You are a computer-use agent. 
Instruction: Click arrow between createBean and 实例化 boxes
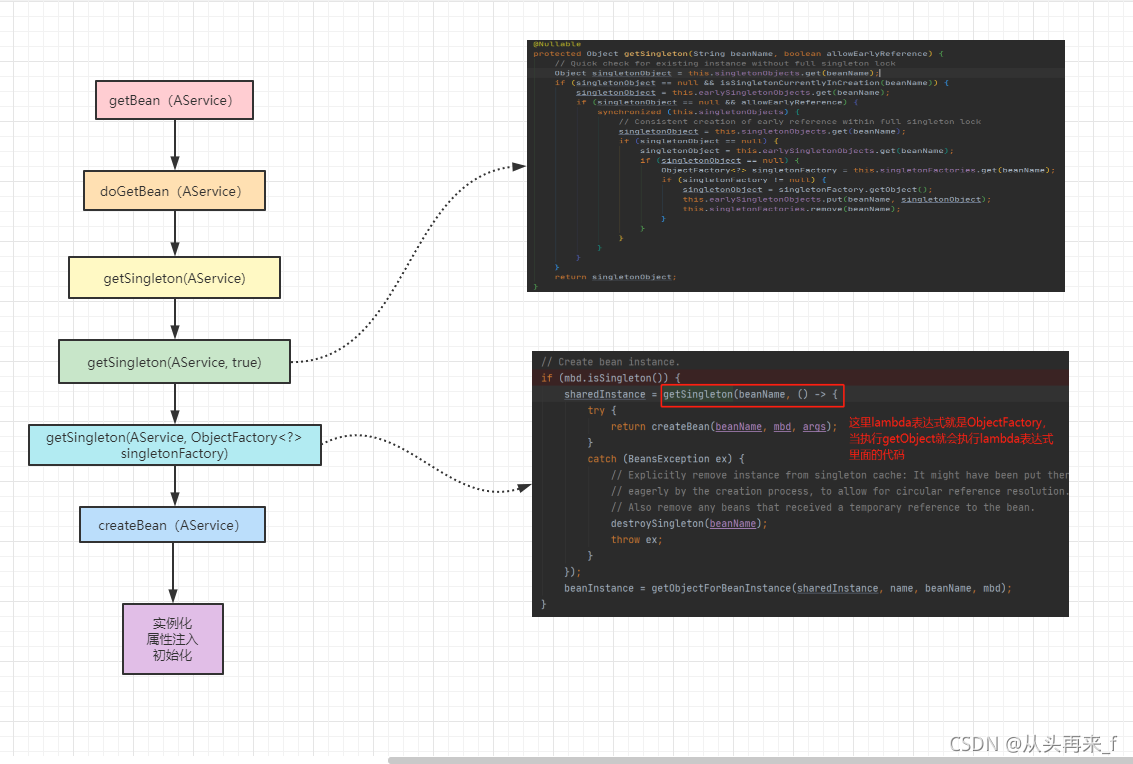coord(173,572)
